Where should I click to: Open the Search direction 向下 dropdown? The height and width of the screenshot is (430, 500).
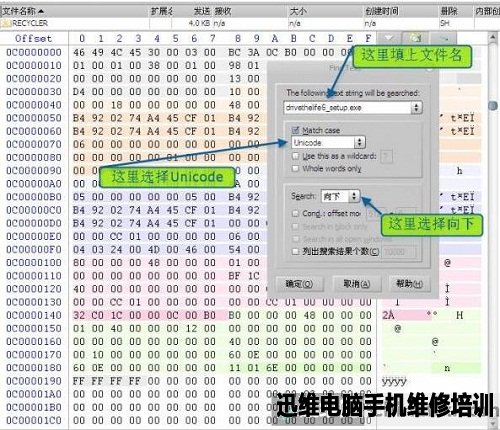[340, 196]
